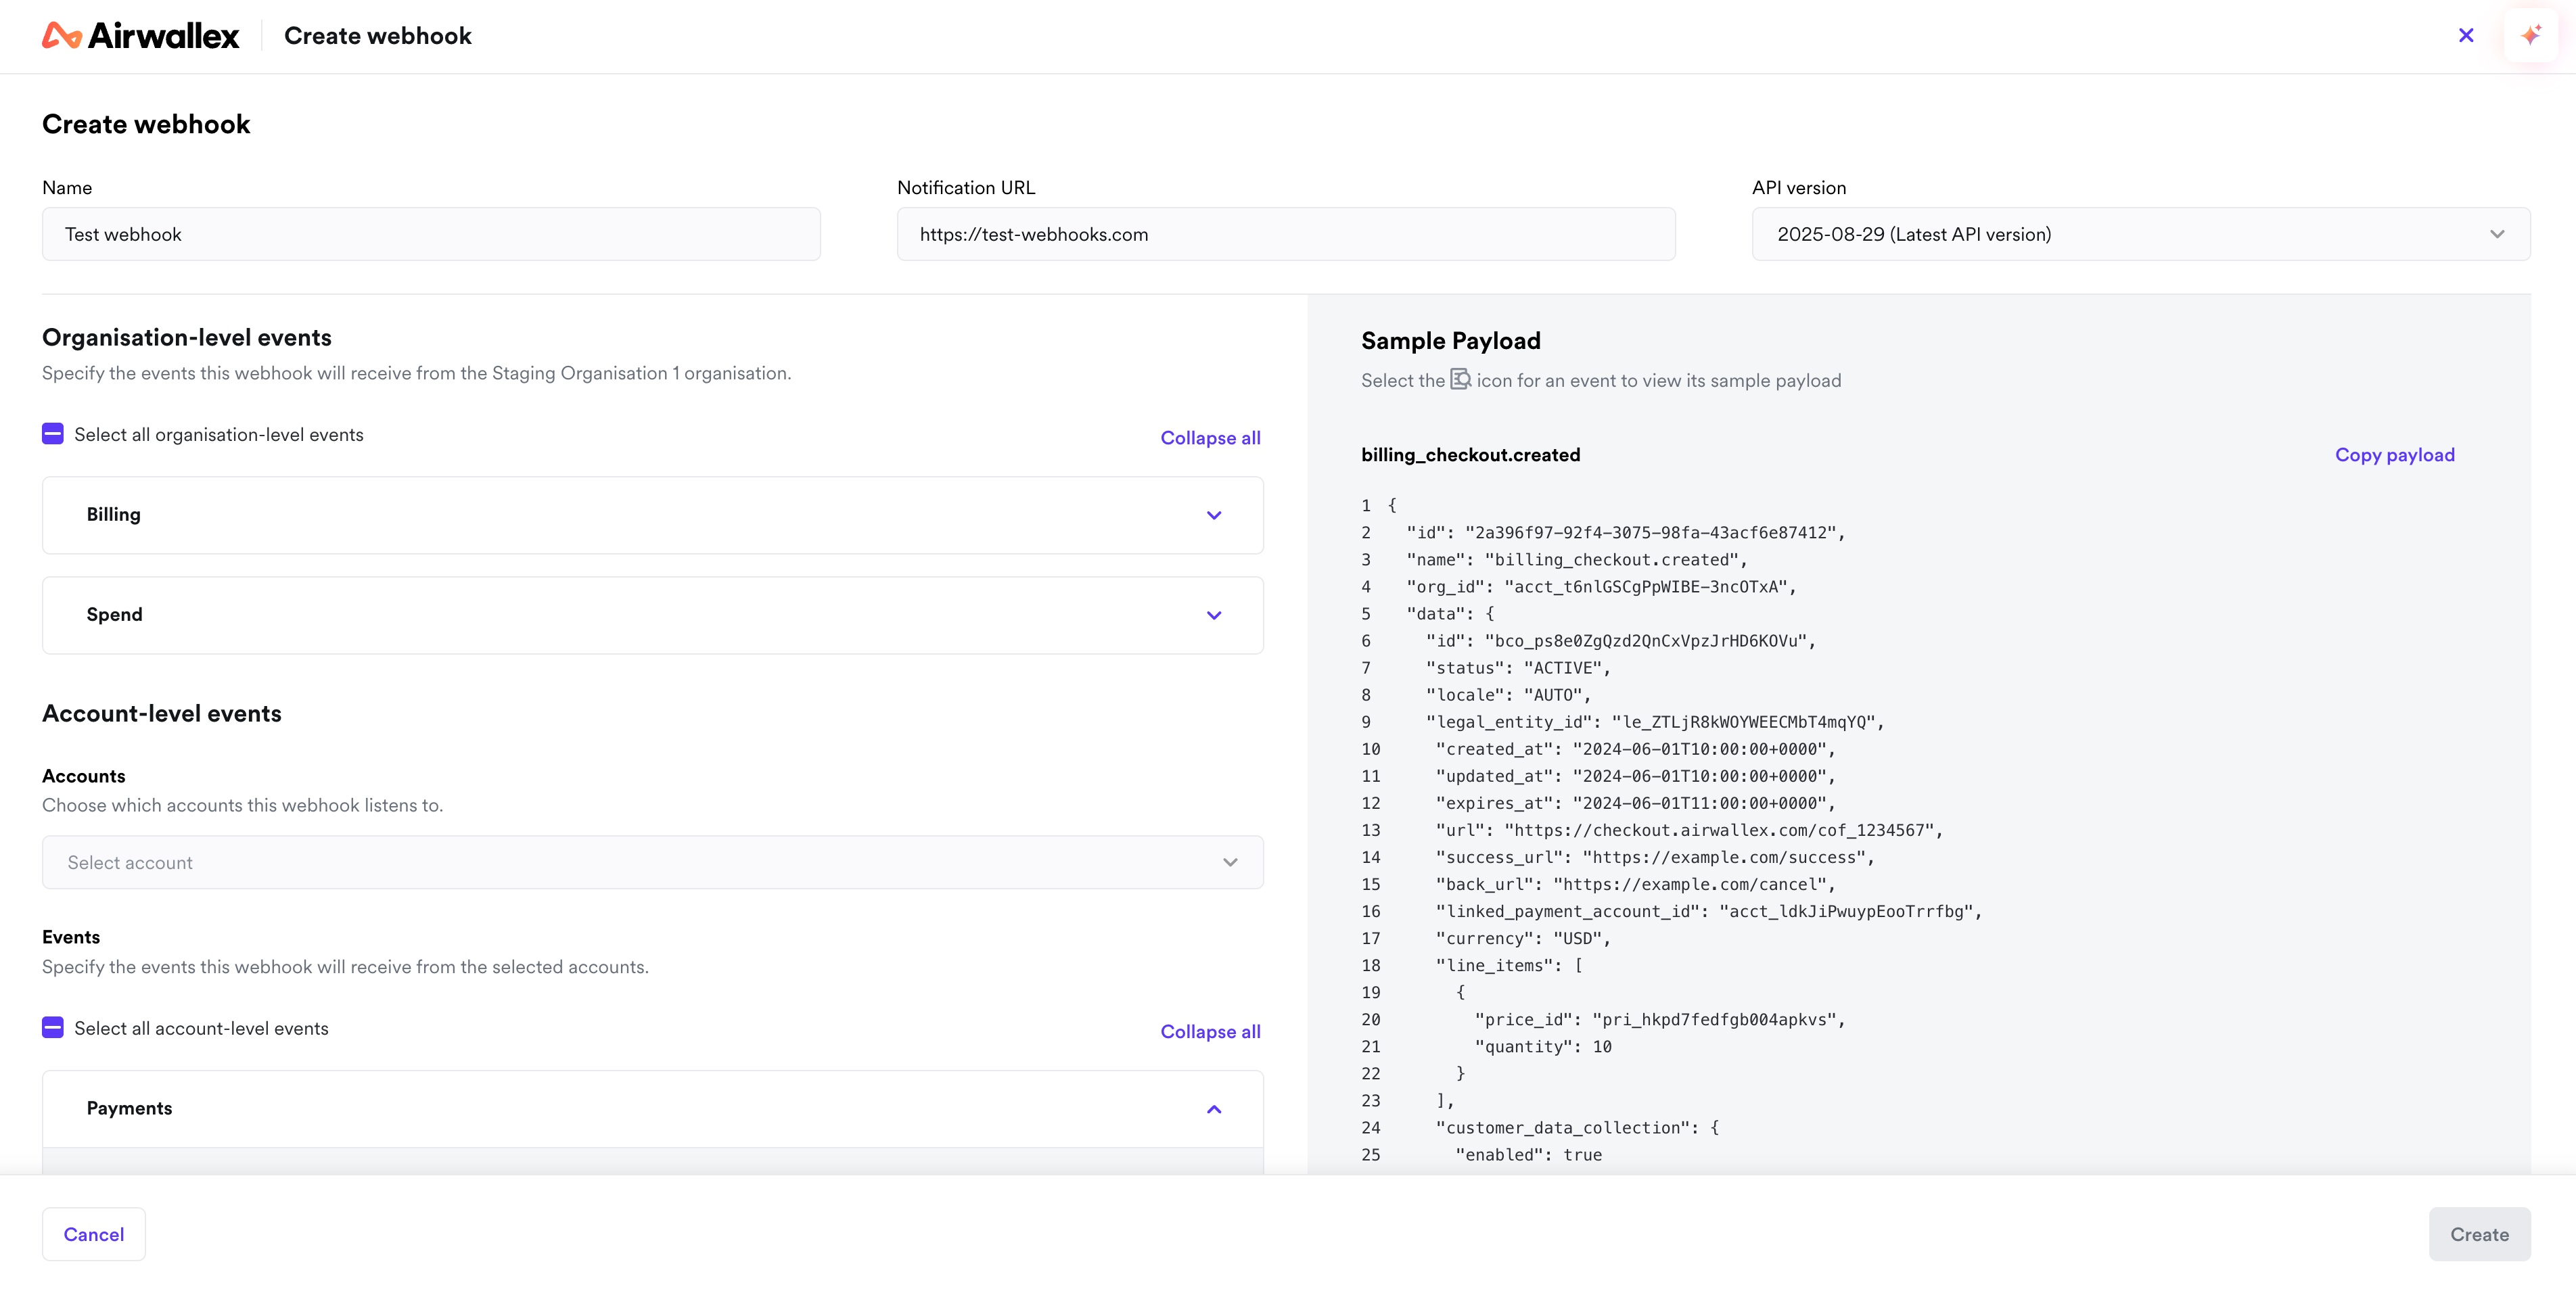The height and width of the screenshot is (1289, 2576).
Task: Click the Create button to save webhook
Action: pyautogui.click(x=2480, y=1234)
